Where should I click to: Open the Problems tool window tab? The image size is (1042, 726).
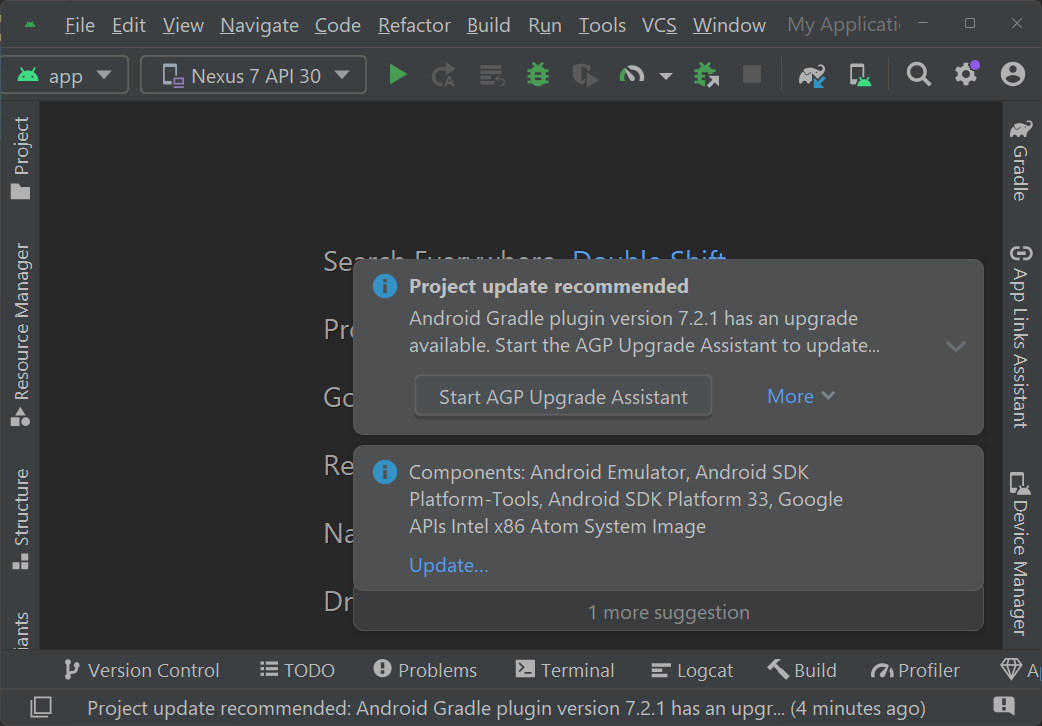coord(425,670)
